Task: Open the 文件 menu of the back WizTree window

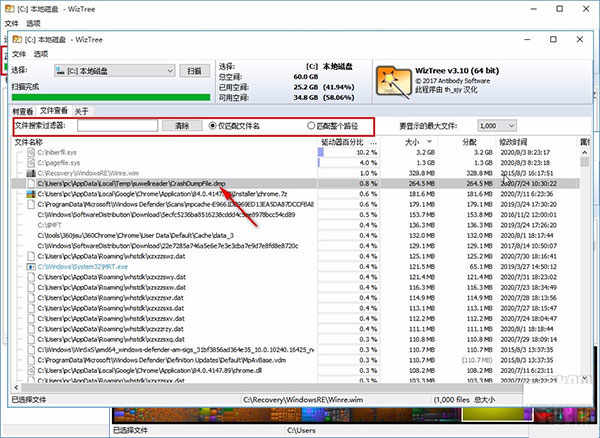Action: [11, 23]
